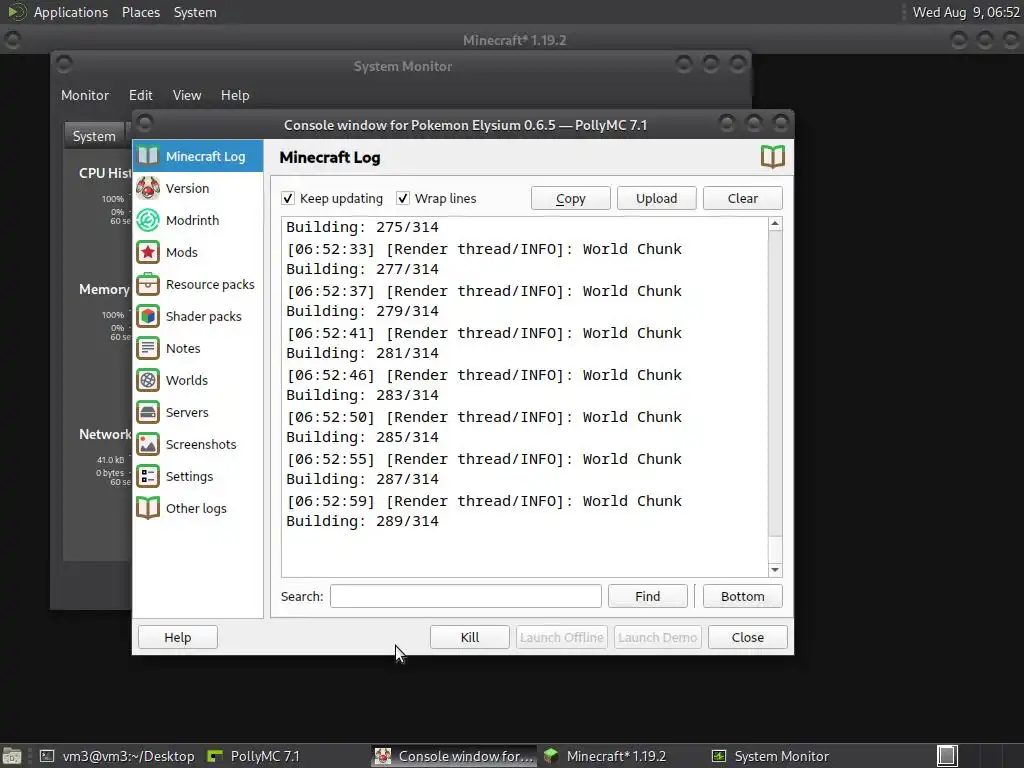The image size is (1024, 768).
Task: Click the Help button in console window
Action: click(x=178, y=637)
